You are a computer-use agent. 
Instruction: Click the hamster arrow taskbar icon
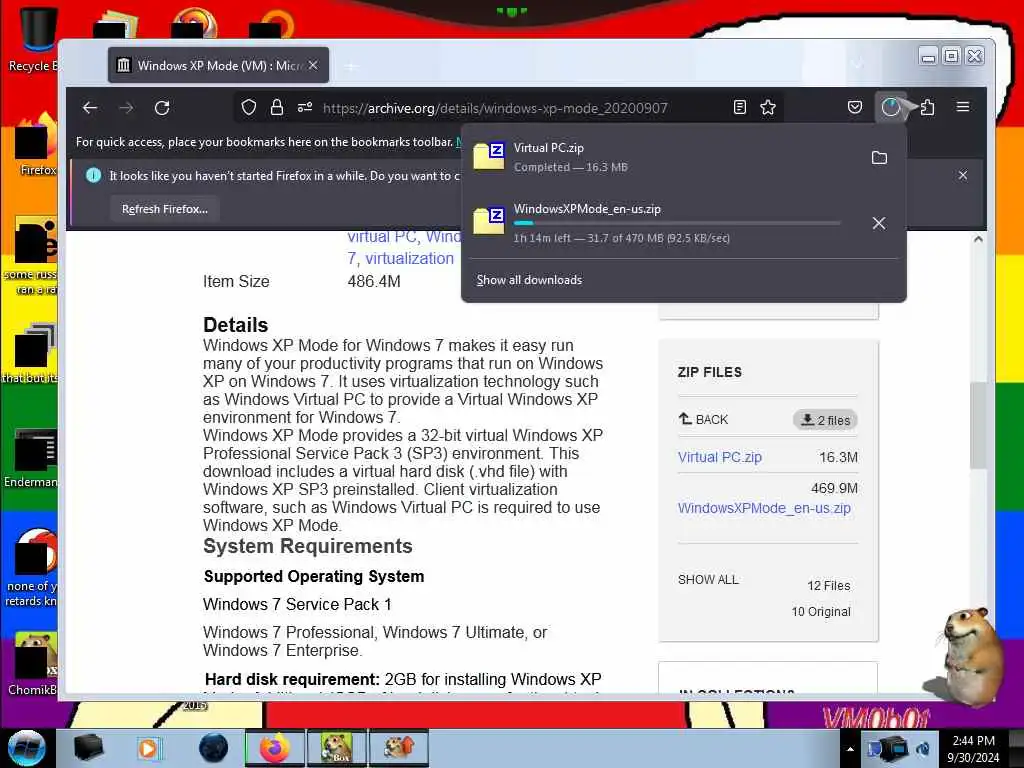pyautogui.click(x=399, y=748)
